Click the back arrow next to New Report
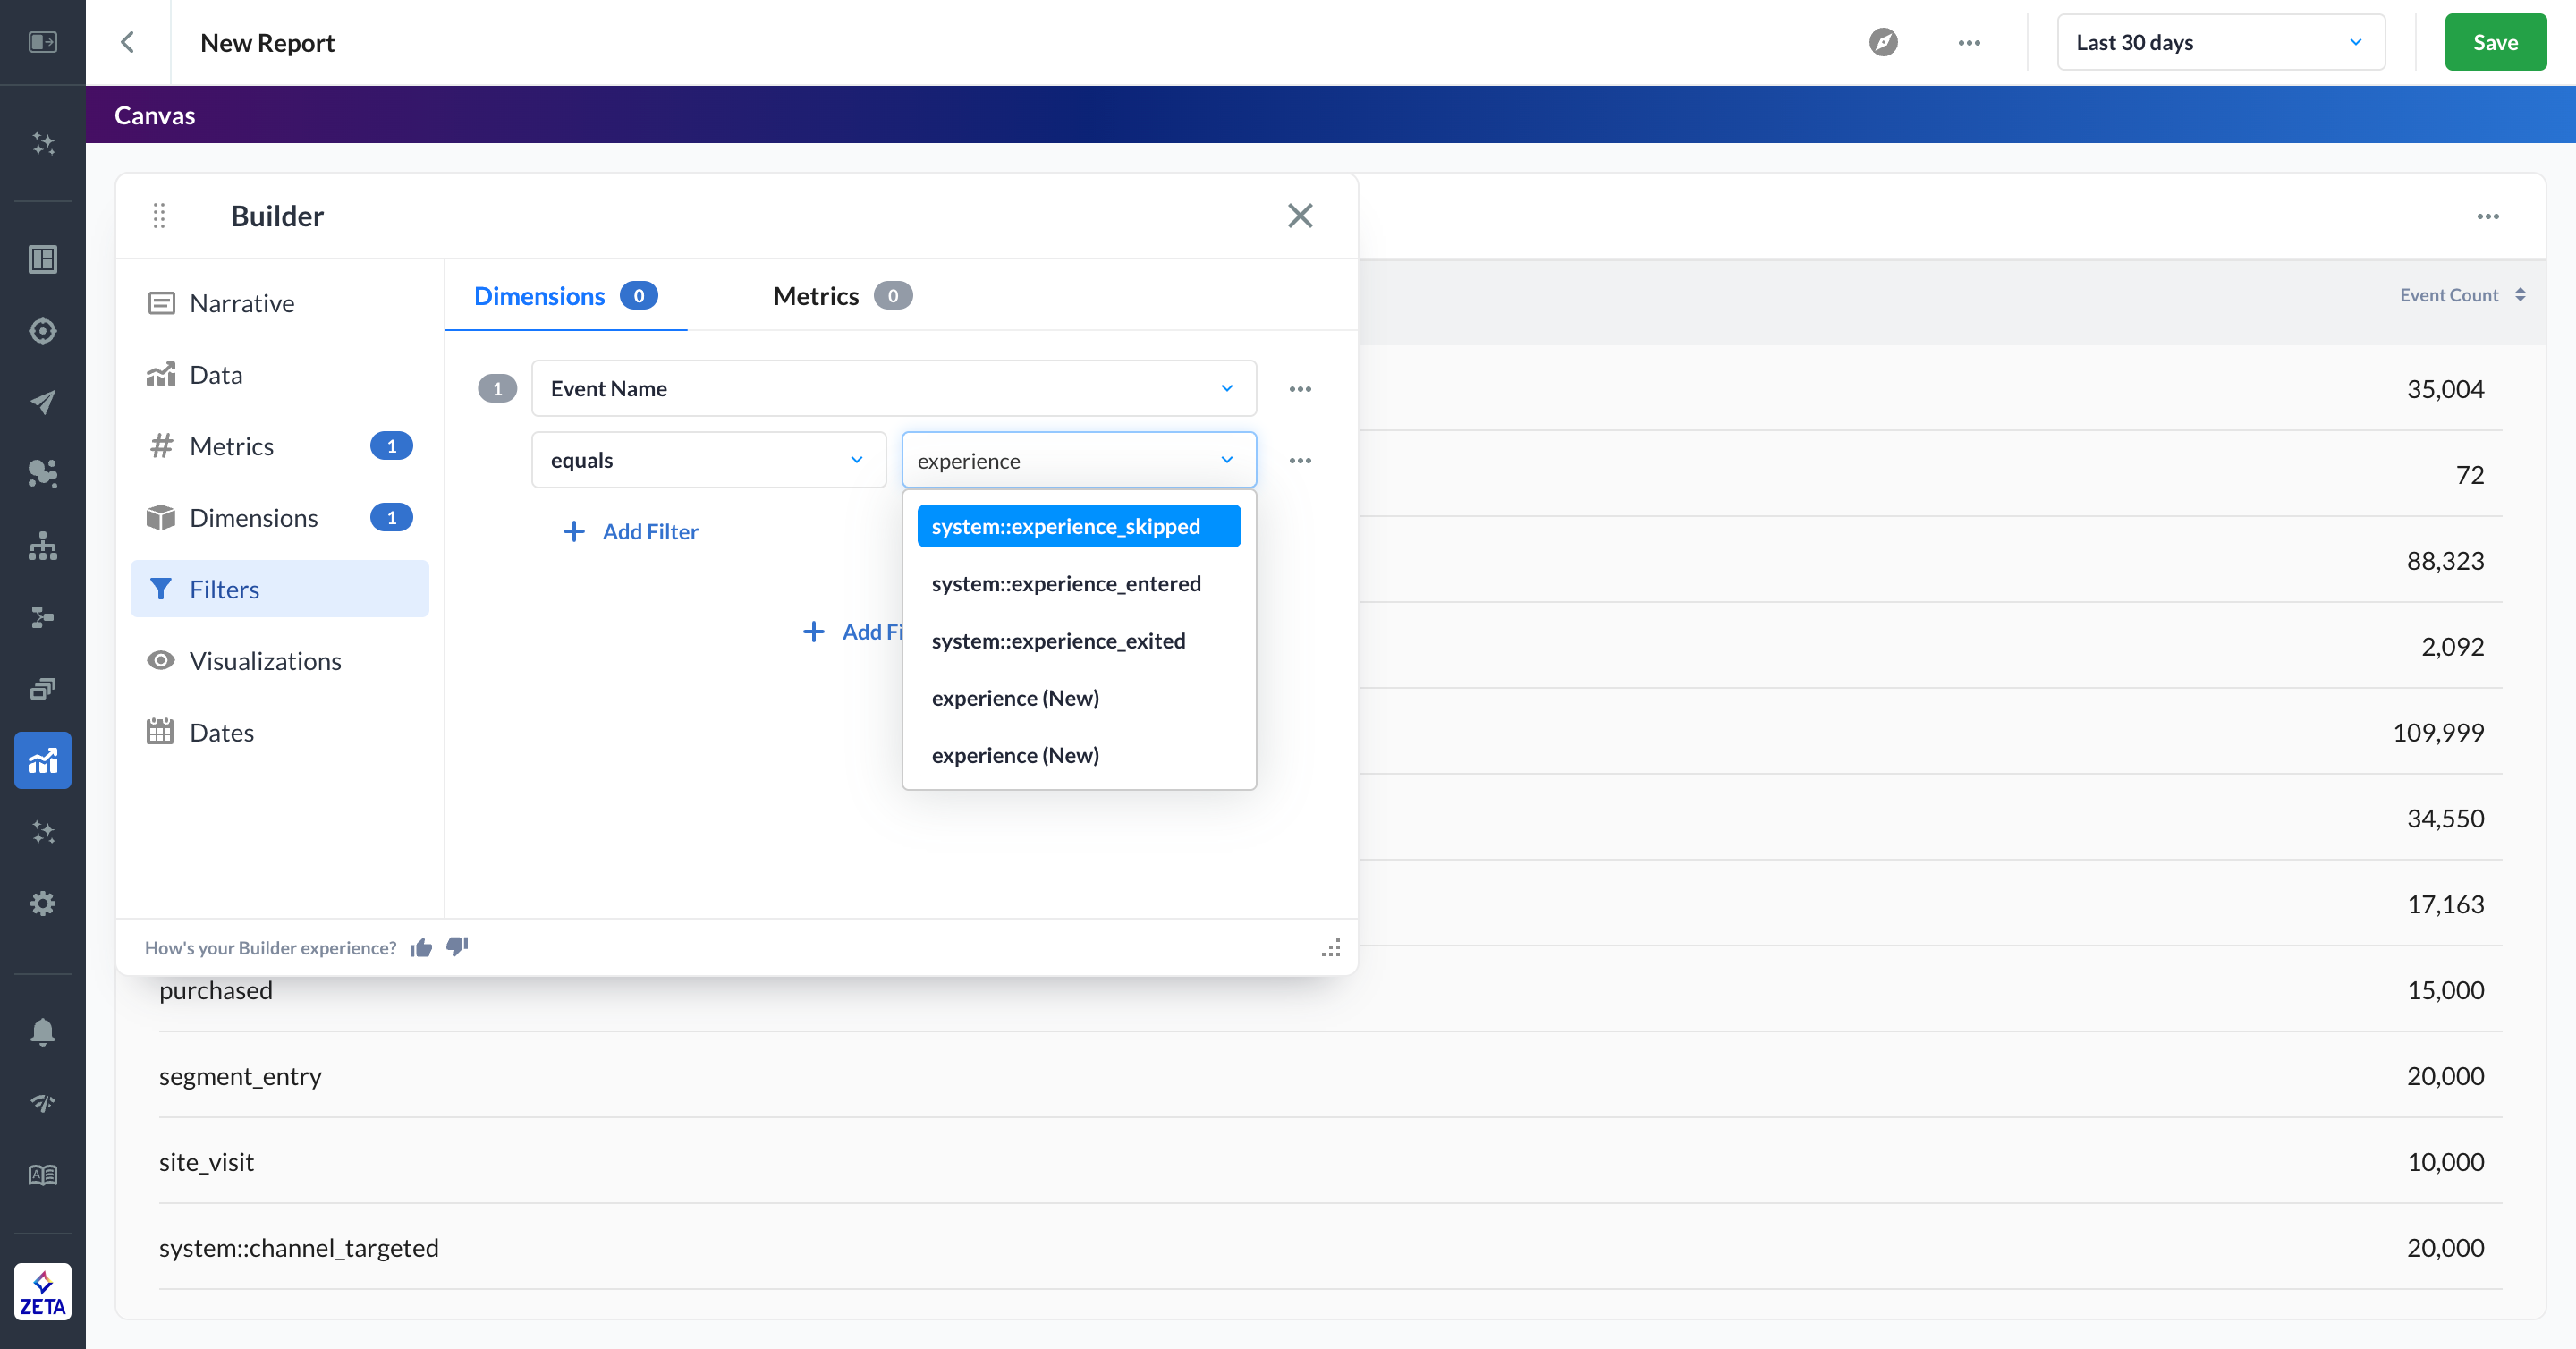Screen dimensions: 2576x1349 click(x=127, y=42)
